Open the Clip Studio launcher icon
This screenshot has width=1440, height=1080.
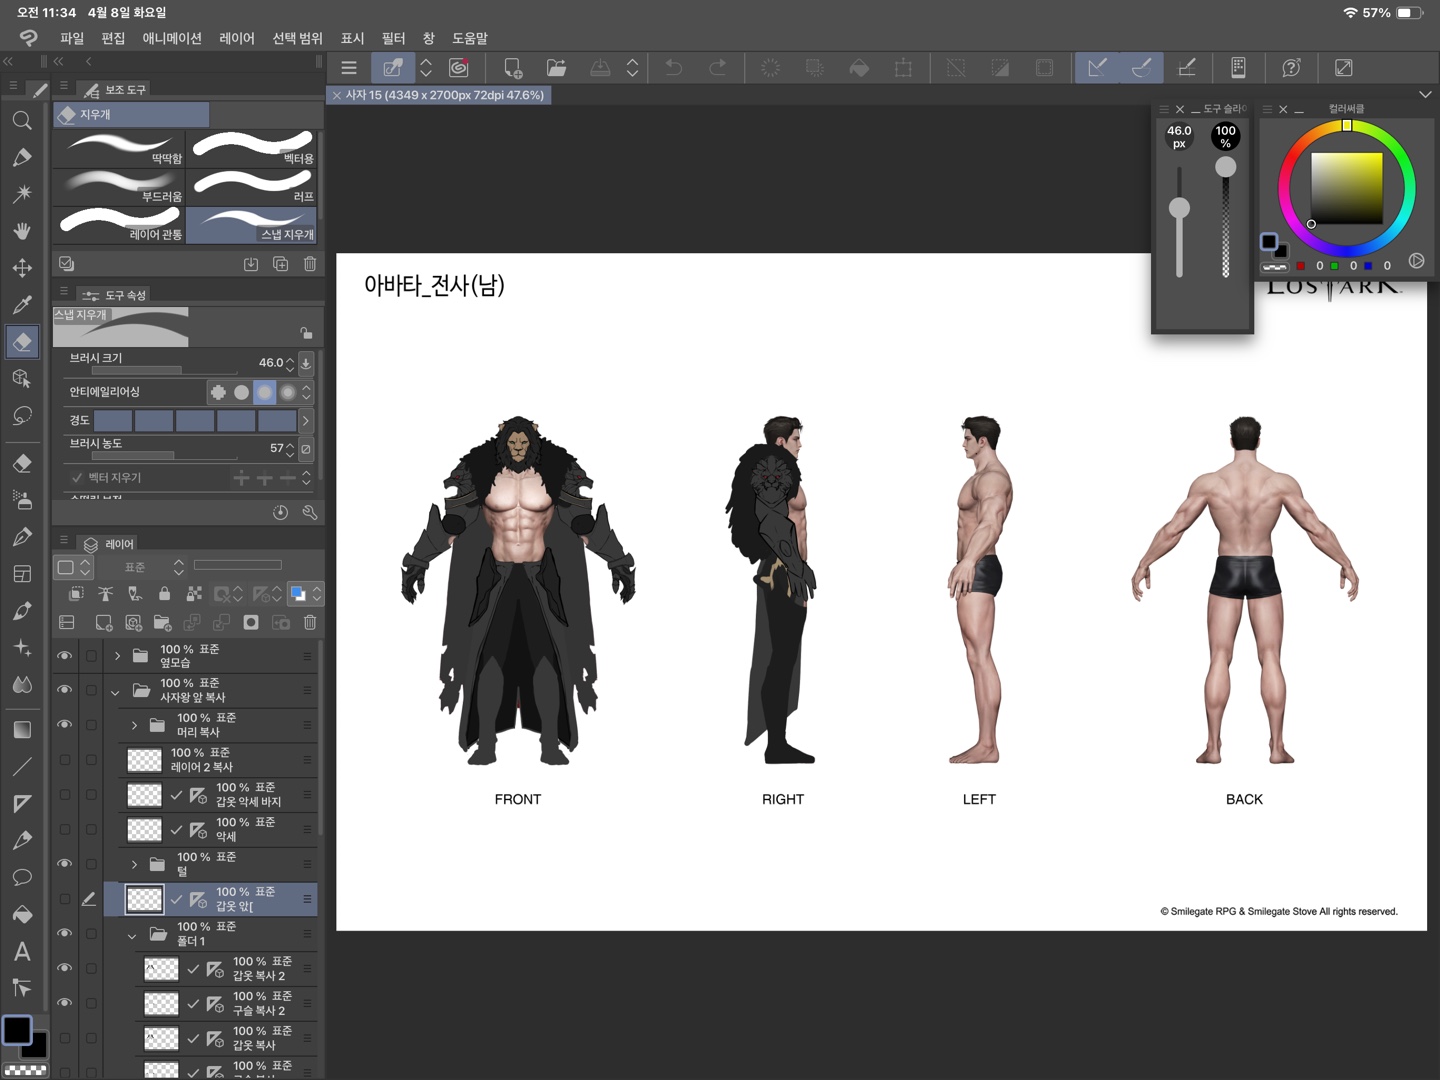pos(459,68)
